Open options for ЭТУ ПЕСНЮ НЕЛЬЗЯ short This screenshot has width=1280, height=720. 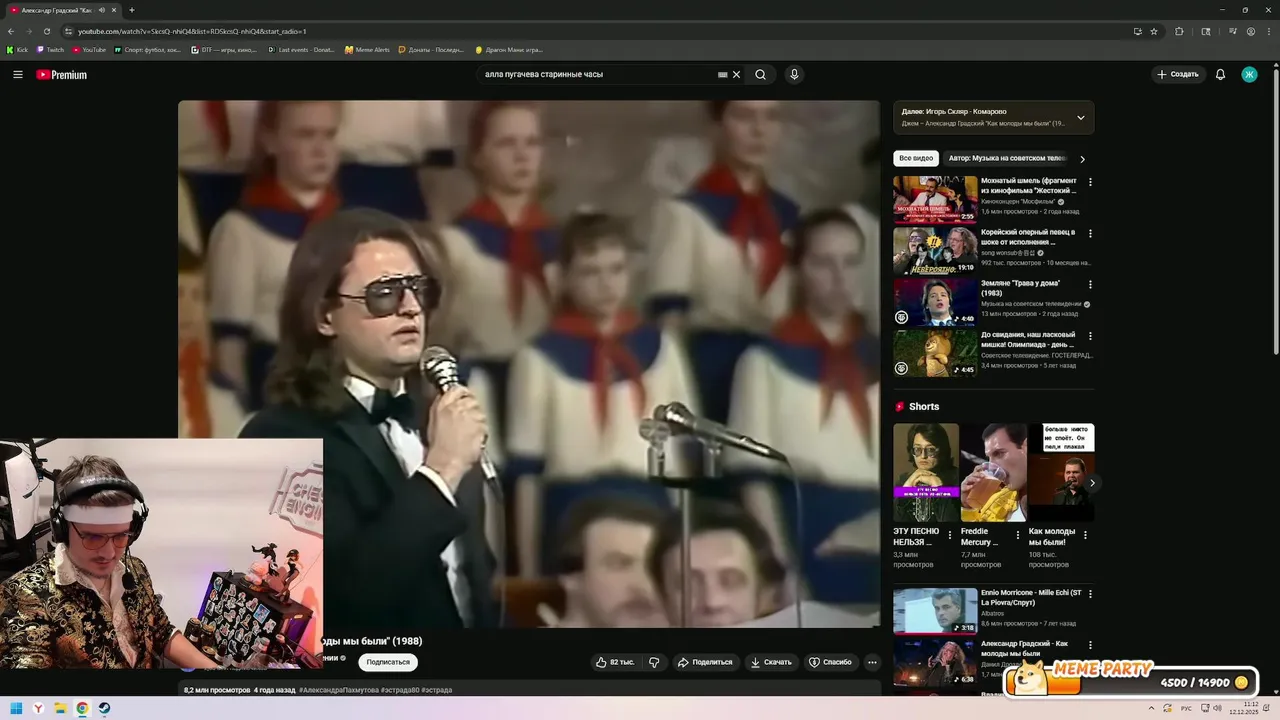tap(950, 535)
